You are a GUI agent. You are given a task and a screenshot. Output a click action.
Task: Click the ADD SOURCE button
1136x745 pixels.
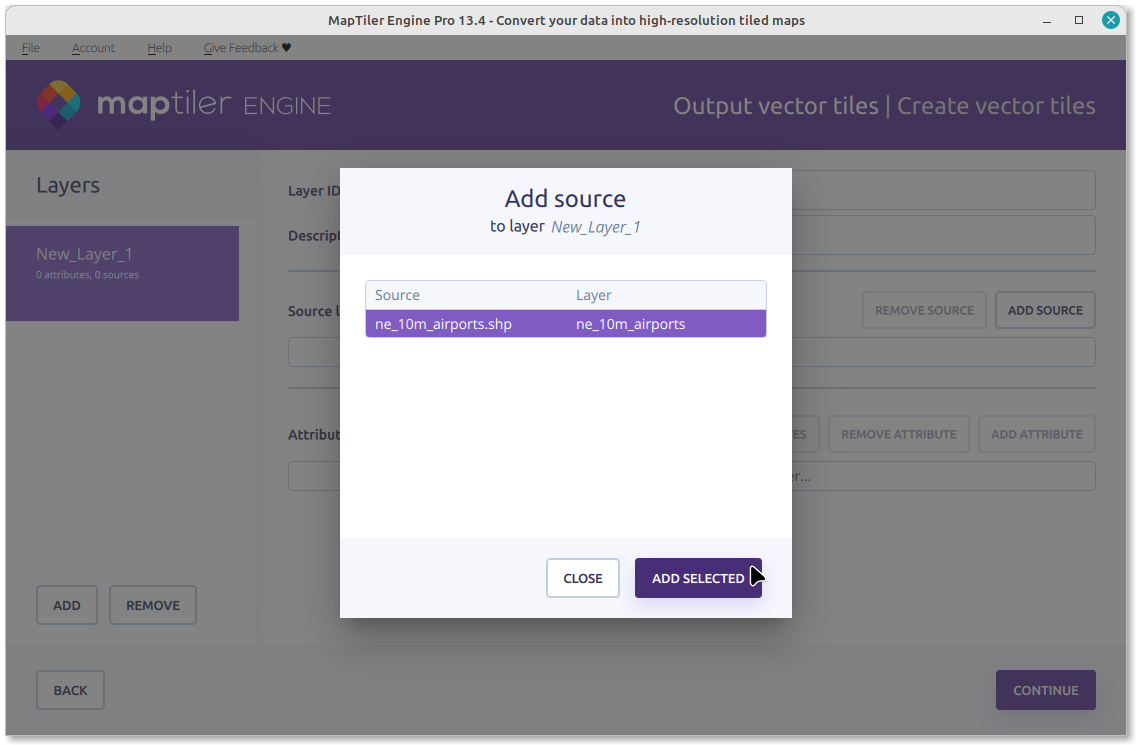pyautogui.click(x=1045, y=310)
